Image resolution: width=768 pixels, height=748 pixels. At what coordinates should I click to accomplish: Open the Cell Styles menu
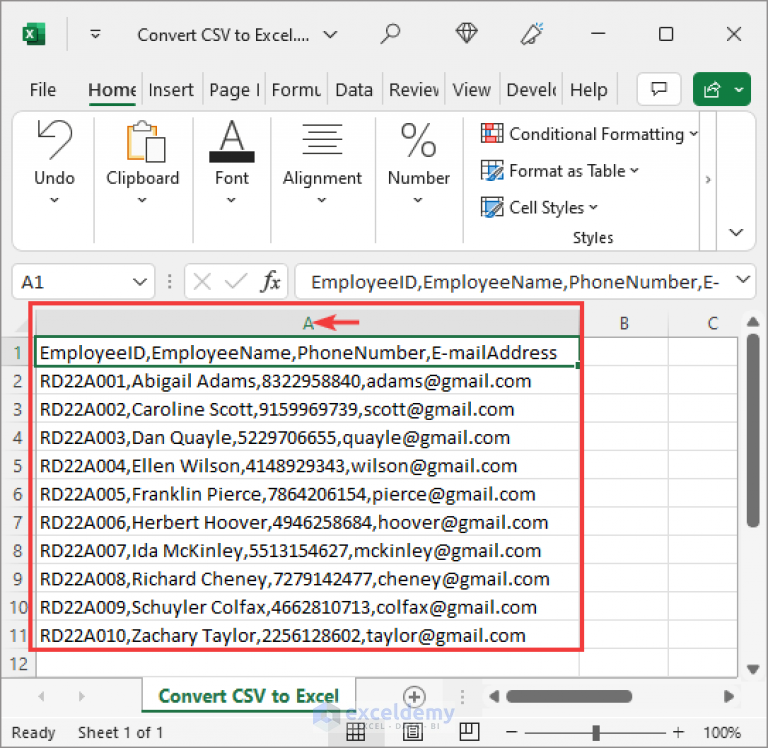click(x=539, y=207)
